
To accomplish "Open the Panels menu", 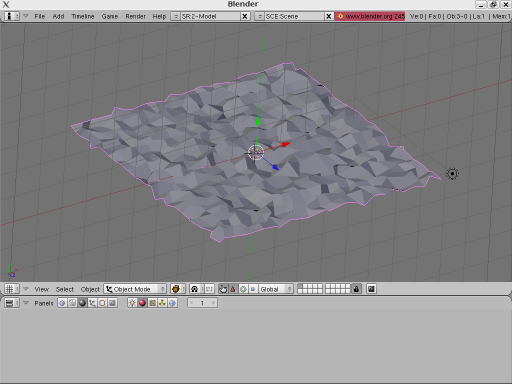I will click(44, 303).
